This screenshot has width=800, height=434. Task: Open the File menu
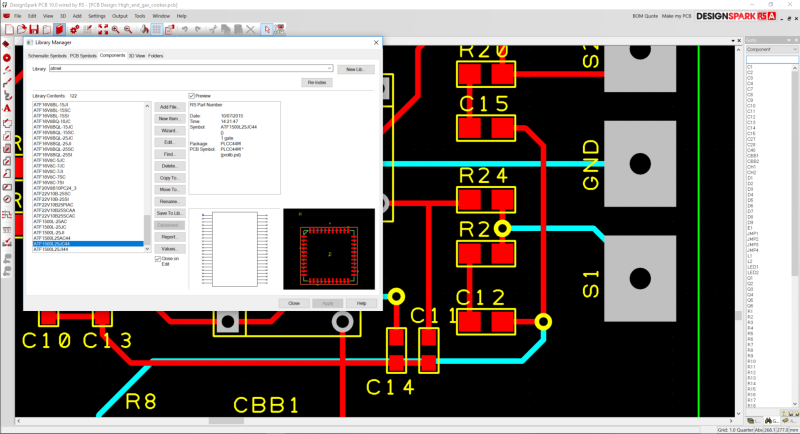(18, 16)
